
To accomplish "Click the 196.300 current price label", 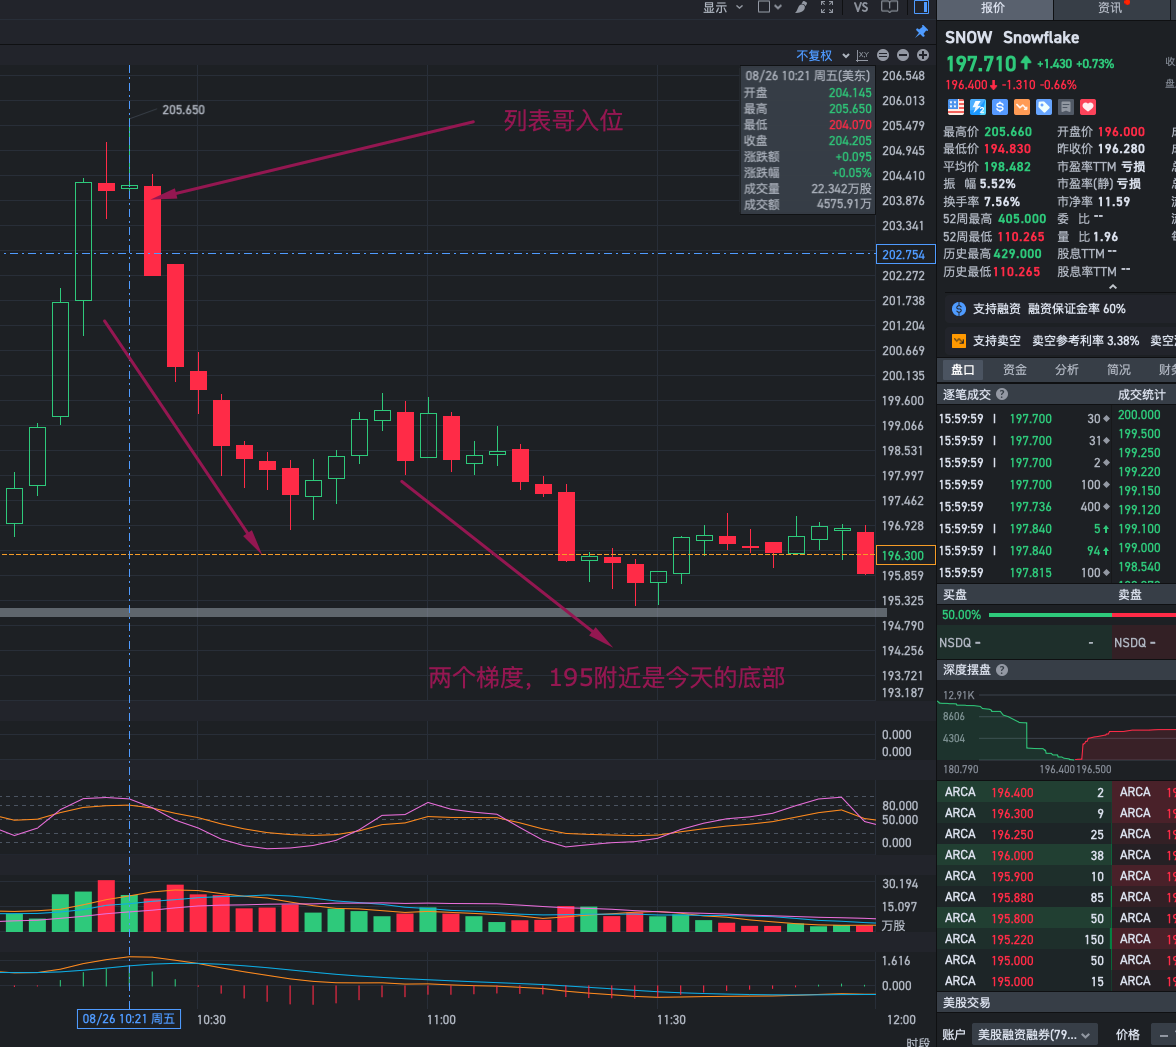I will [x=905, y=555].
